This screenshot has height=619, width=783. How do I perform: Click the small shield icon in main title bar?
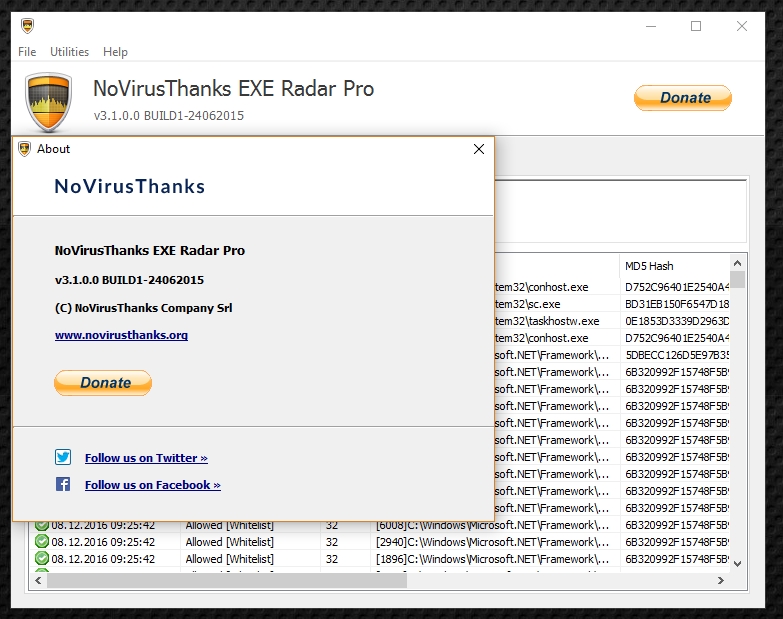[27, 26]
